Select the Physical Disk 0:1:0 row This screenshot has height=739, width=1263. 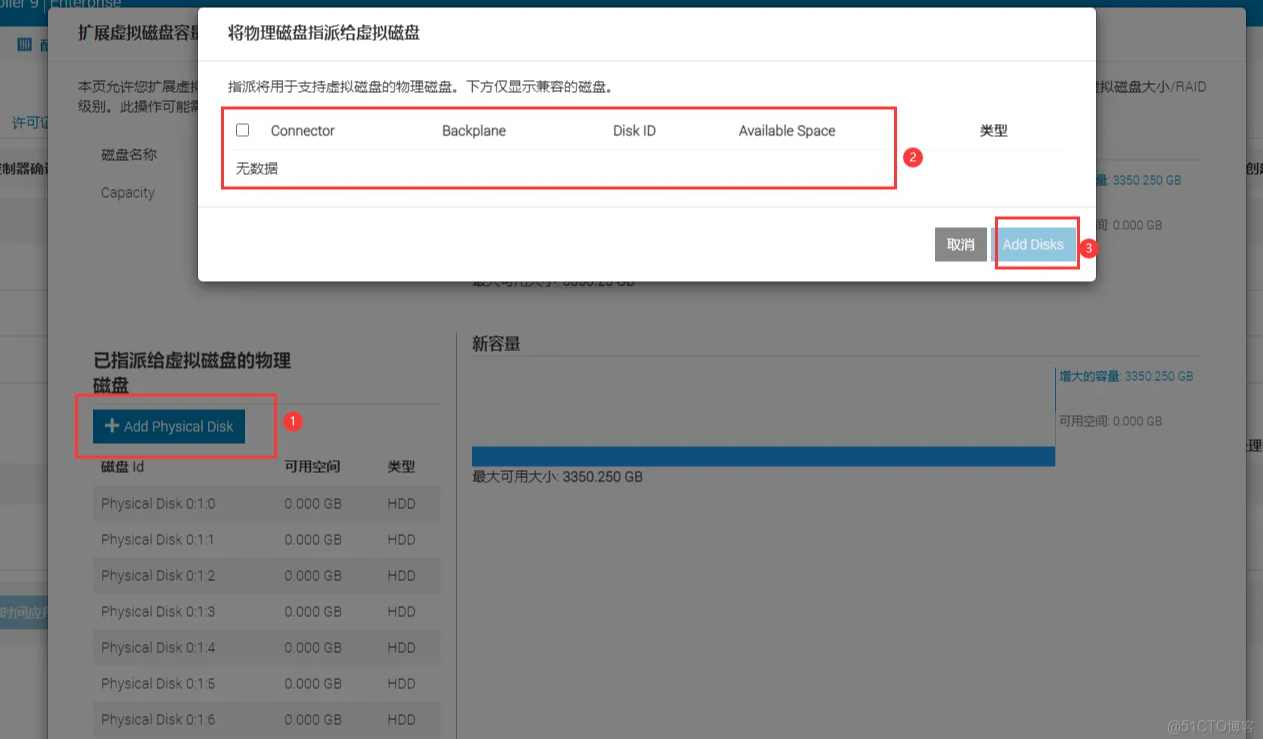158,504
